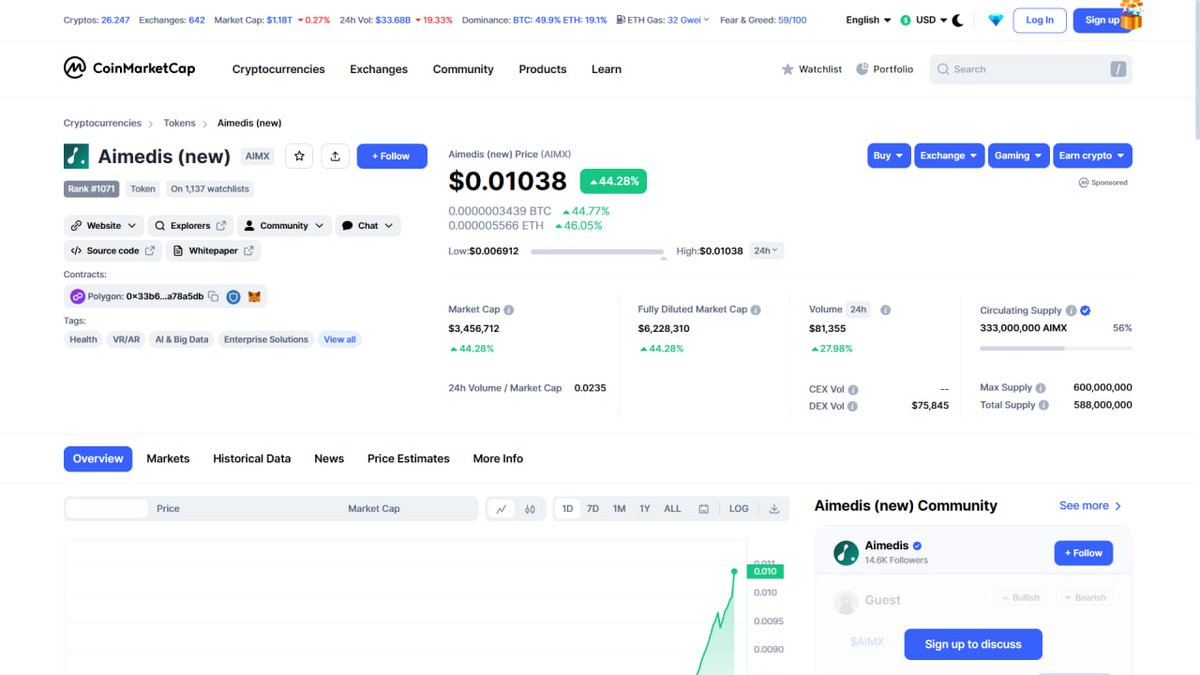Click into the Search field
The width and height of the screenshot is (1200, 675).
[1031, 69]
